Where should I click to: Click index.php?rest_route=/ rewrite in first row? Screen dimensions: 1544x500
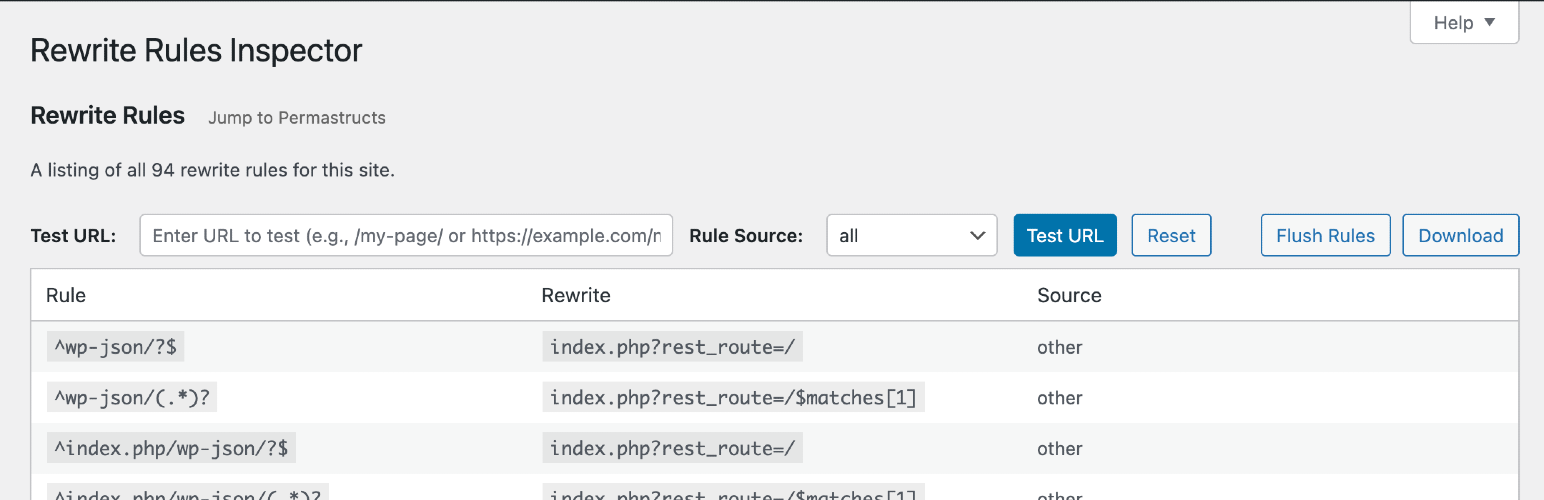(x=672, y=347)
